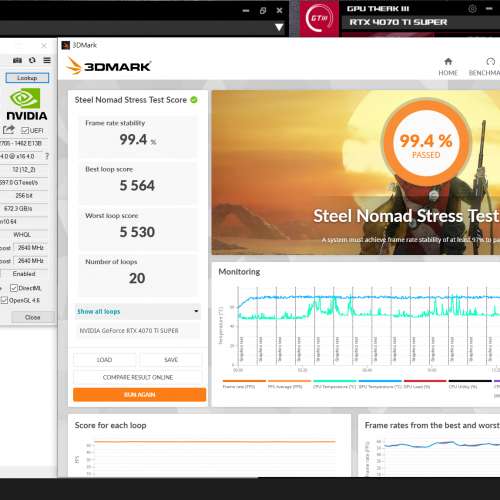Toggle CPU Temperature legend swatch

click(335, 381)
